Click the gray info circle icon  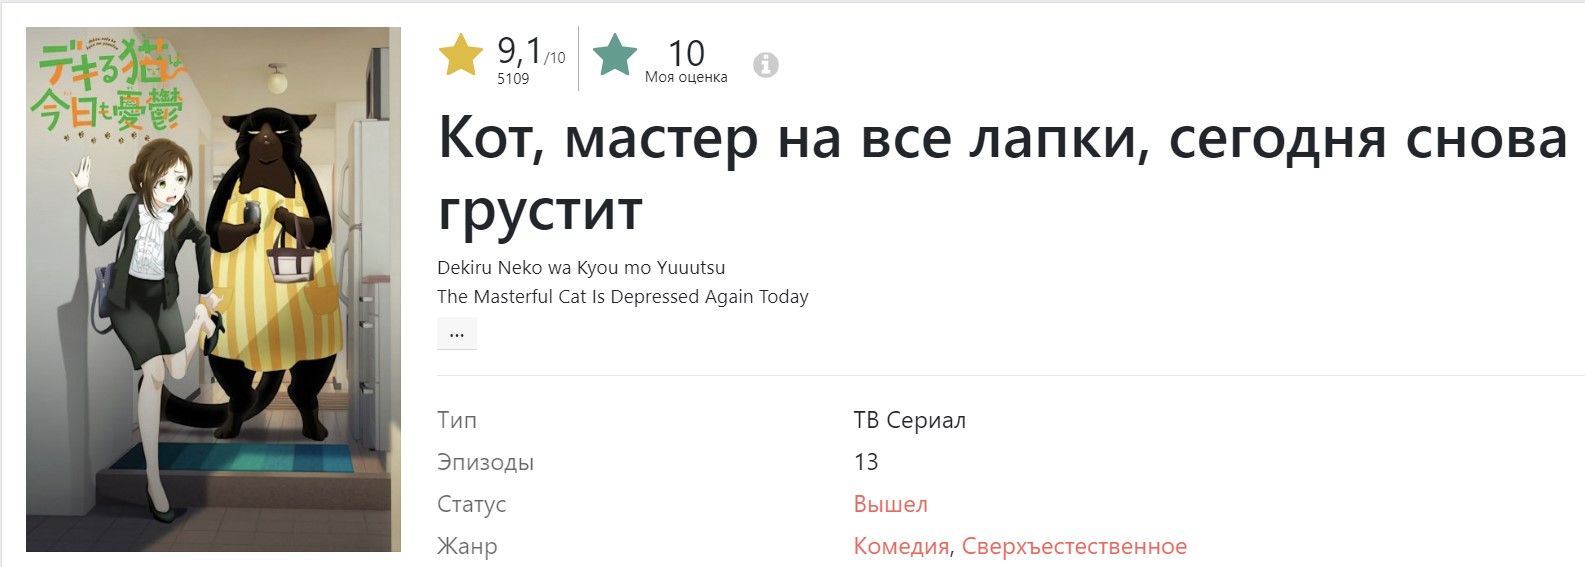766,65
